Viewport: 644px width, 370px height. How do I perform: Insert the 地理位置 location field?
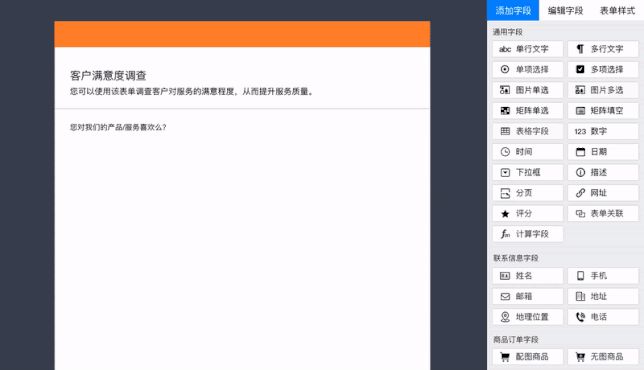pyautogui.click(x=528, y=317)
